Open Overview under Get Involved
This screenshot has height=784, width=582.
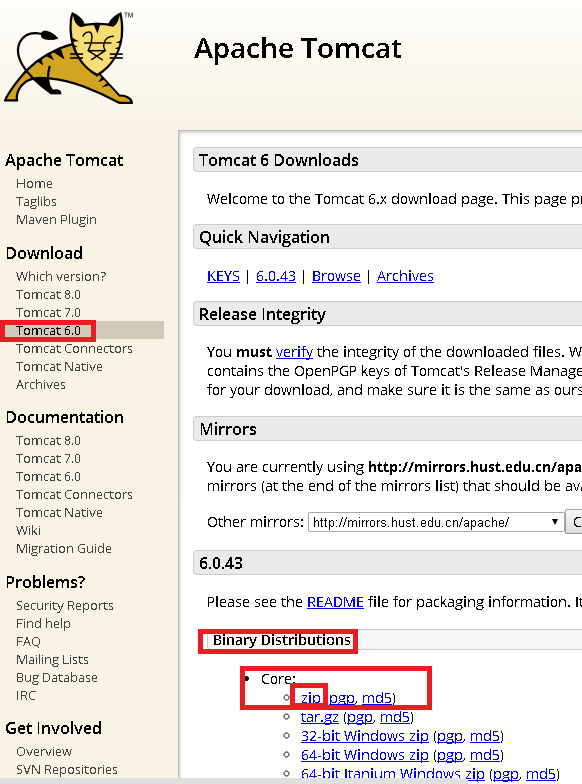pos(44,752)
